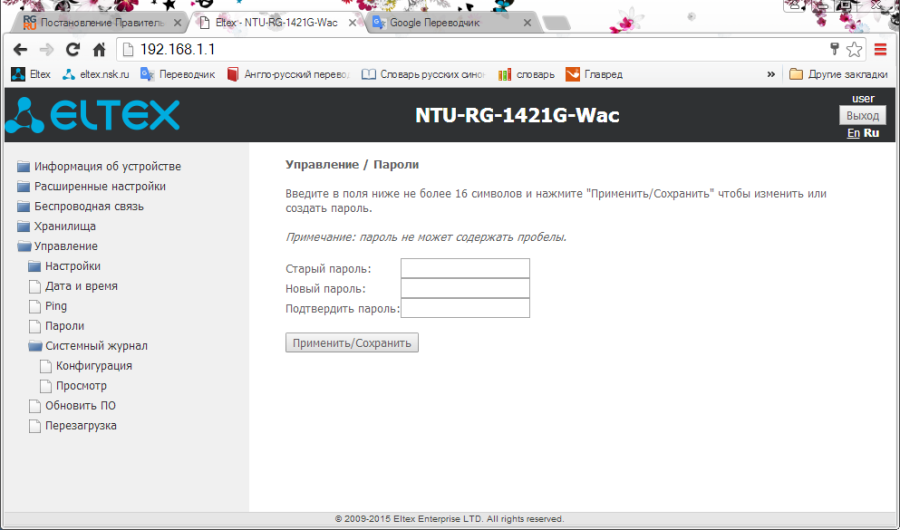
Task: Click the browser Forward arrow
Action: [46, 50]
